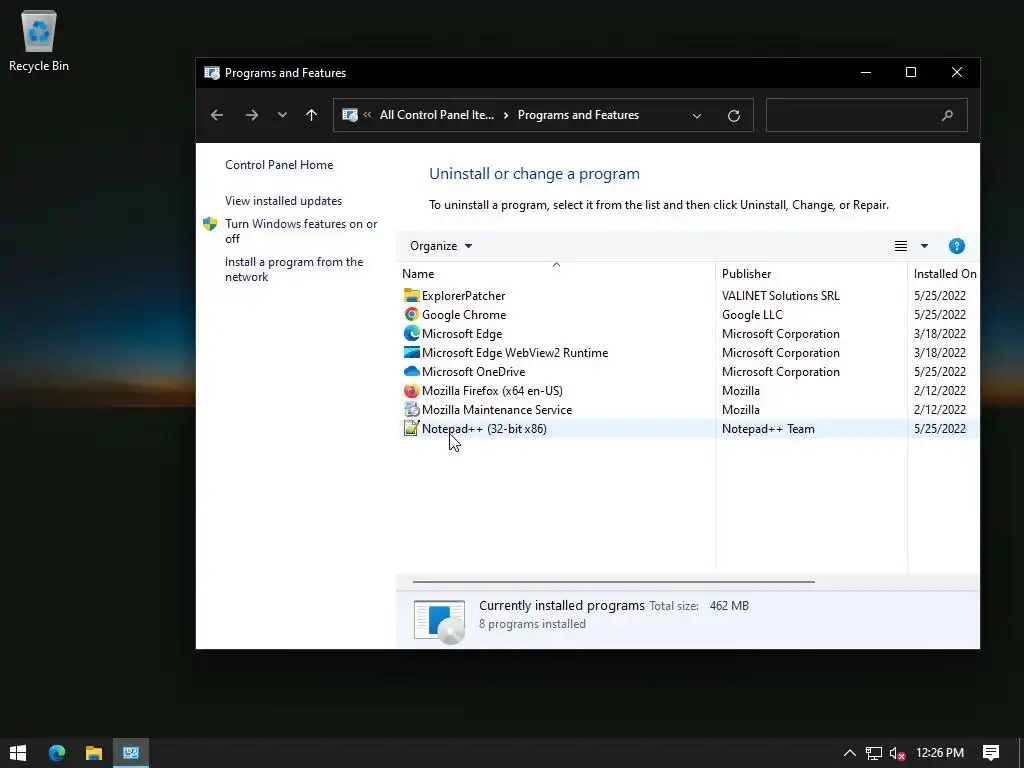Click the change view icon

(x=901, y=246)
